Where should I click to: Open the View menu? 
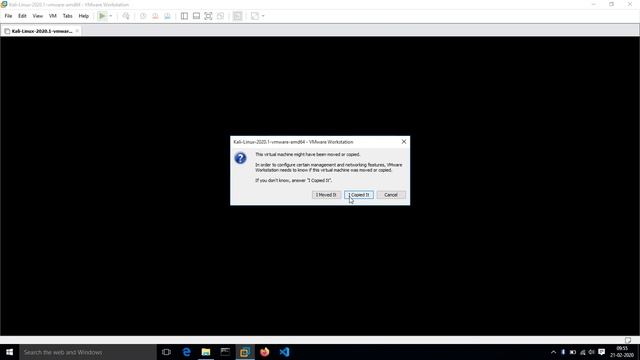(x=38, y=16)
